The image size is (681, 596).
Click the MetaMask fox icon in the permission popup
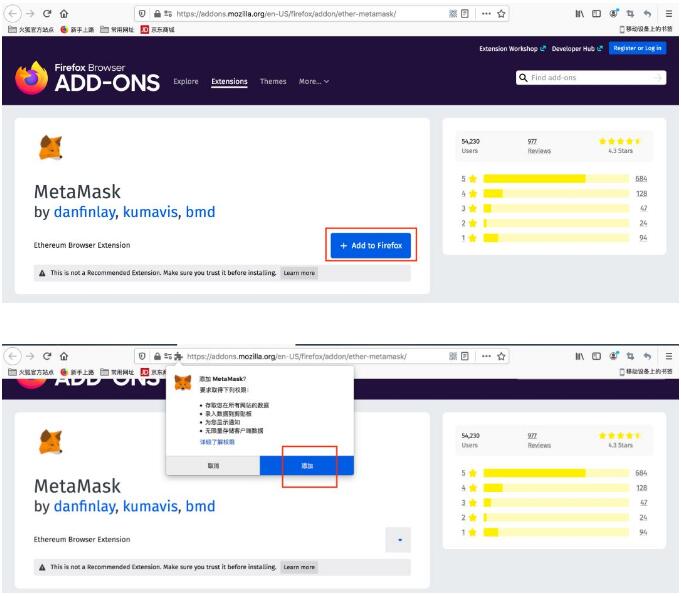(183, 383)
